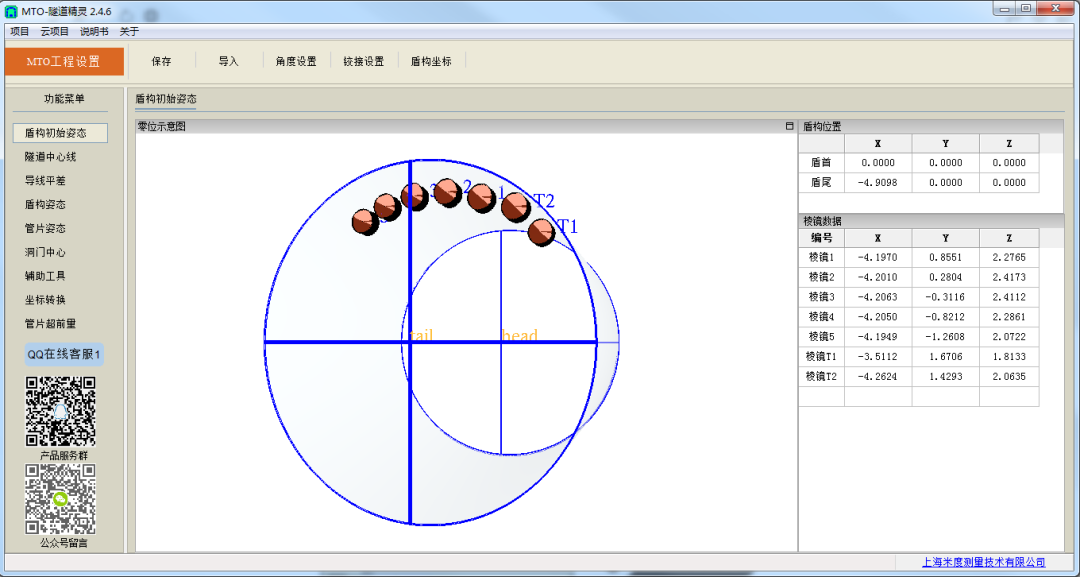The image size is (1080, 577).
Task: Click the X cell of the 盾尾 row
Action: click(x=878, y=183)
